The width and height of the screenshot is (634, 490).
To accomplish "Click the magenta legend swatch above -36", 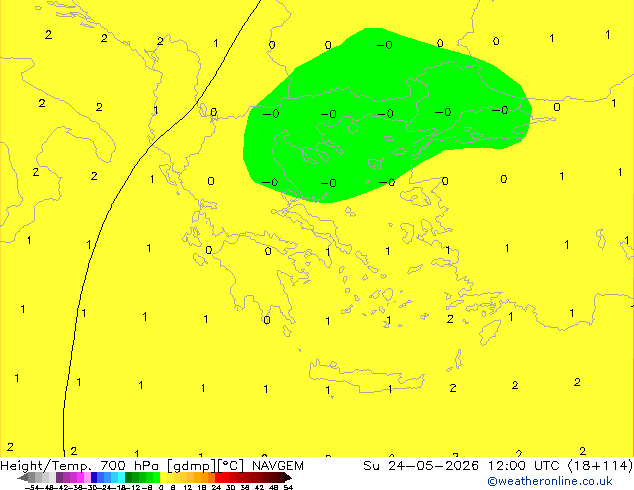I will [80, 477].
